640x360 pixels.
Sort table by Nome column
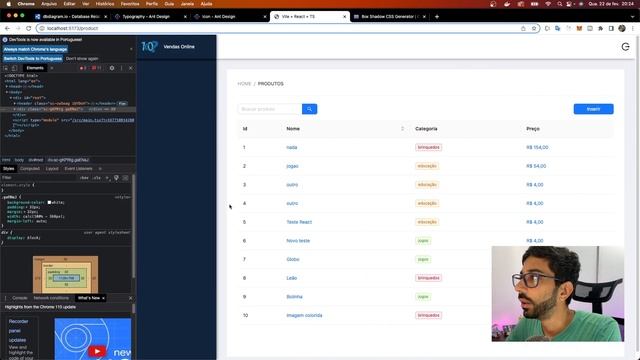402,129
